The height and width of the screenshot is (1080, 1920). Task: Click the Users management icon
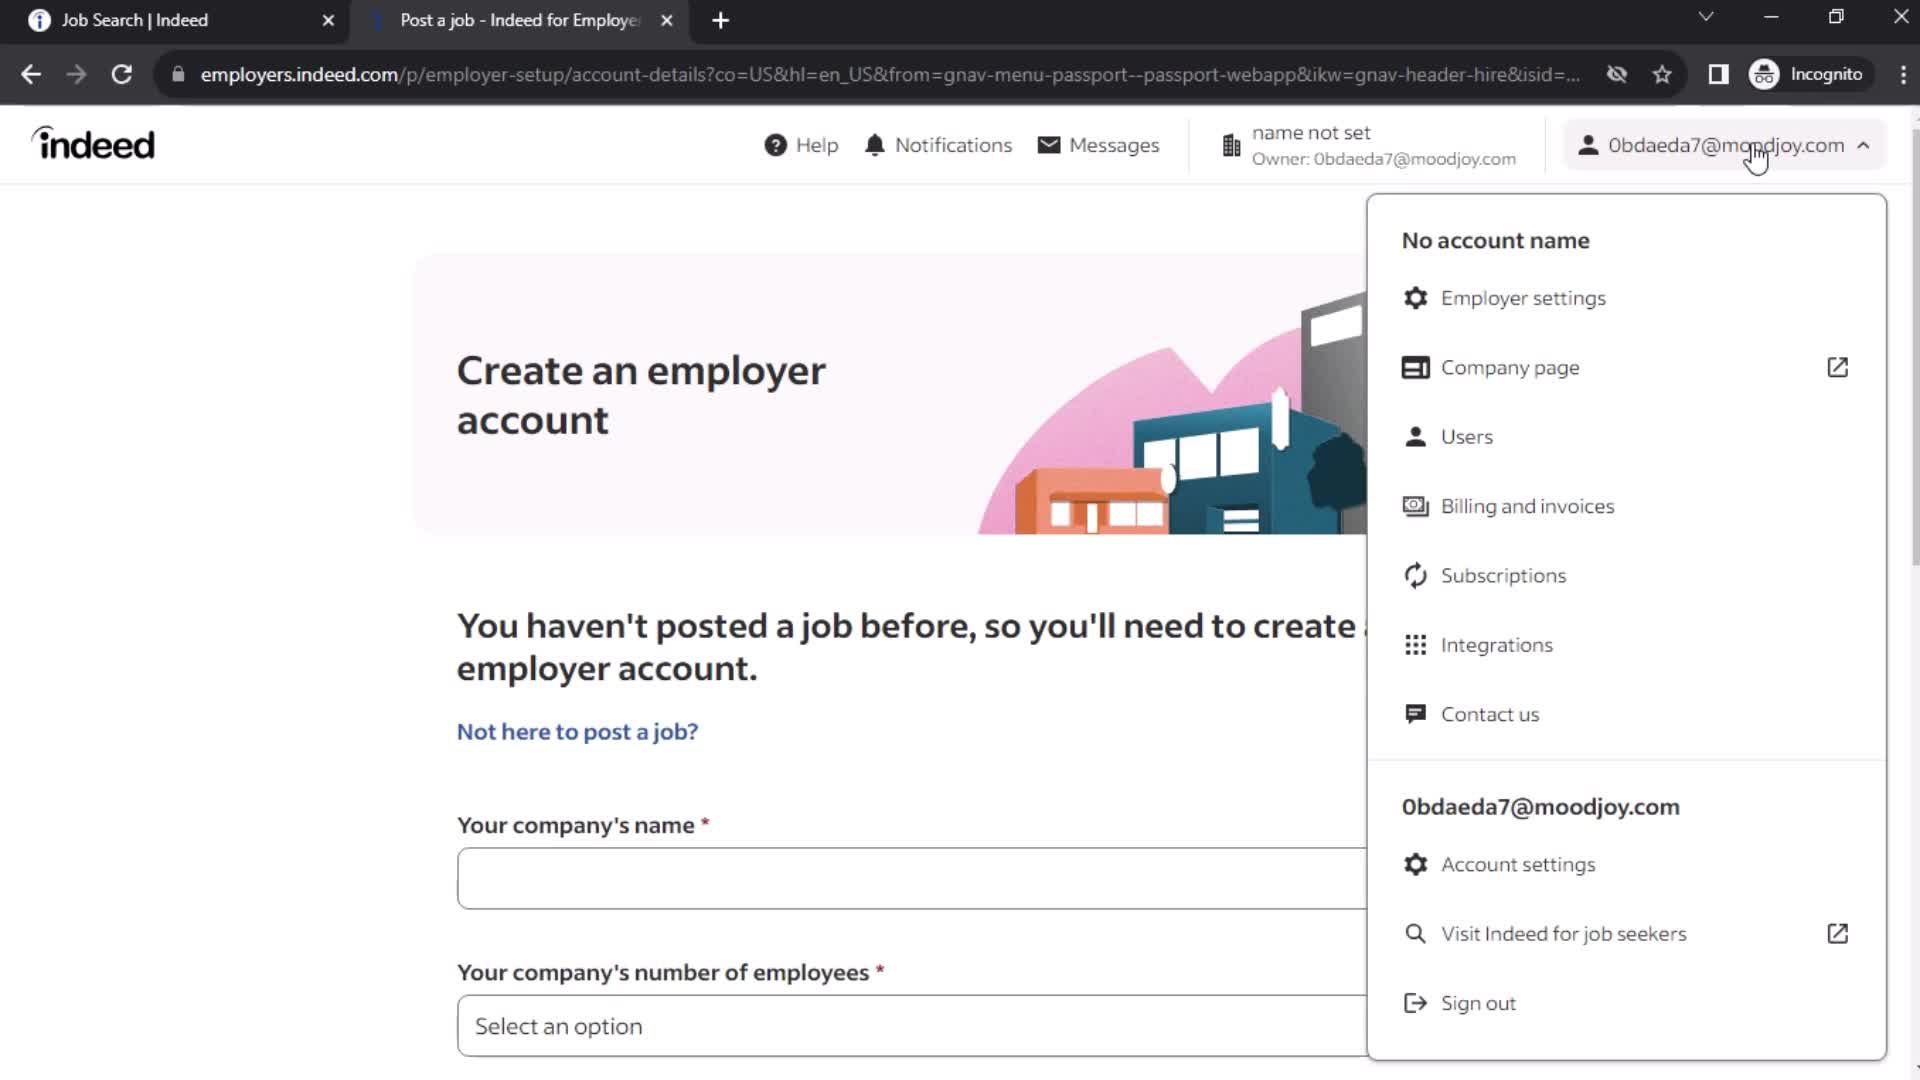pos(1416,436)
